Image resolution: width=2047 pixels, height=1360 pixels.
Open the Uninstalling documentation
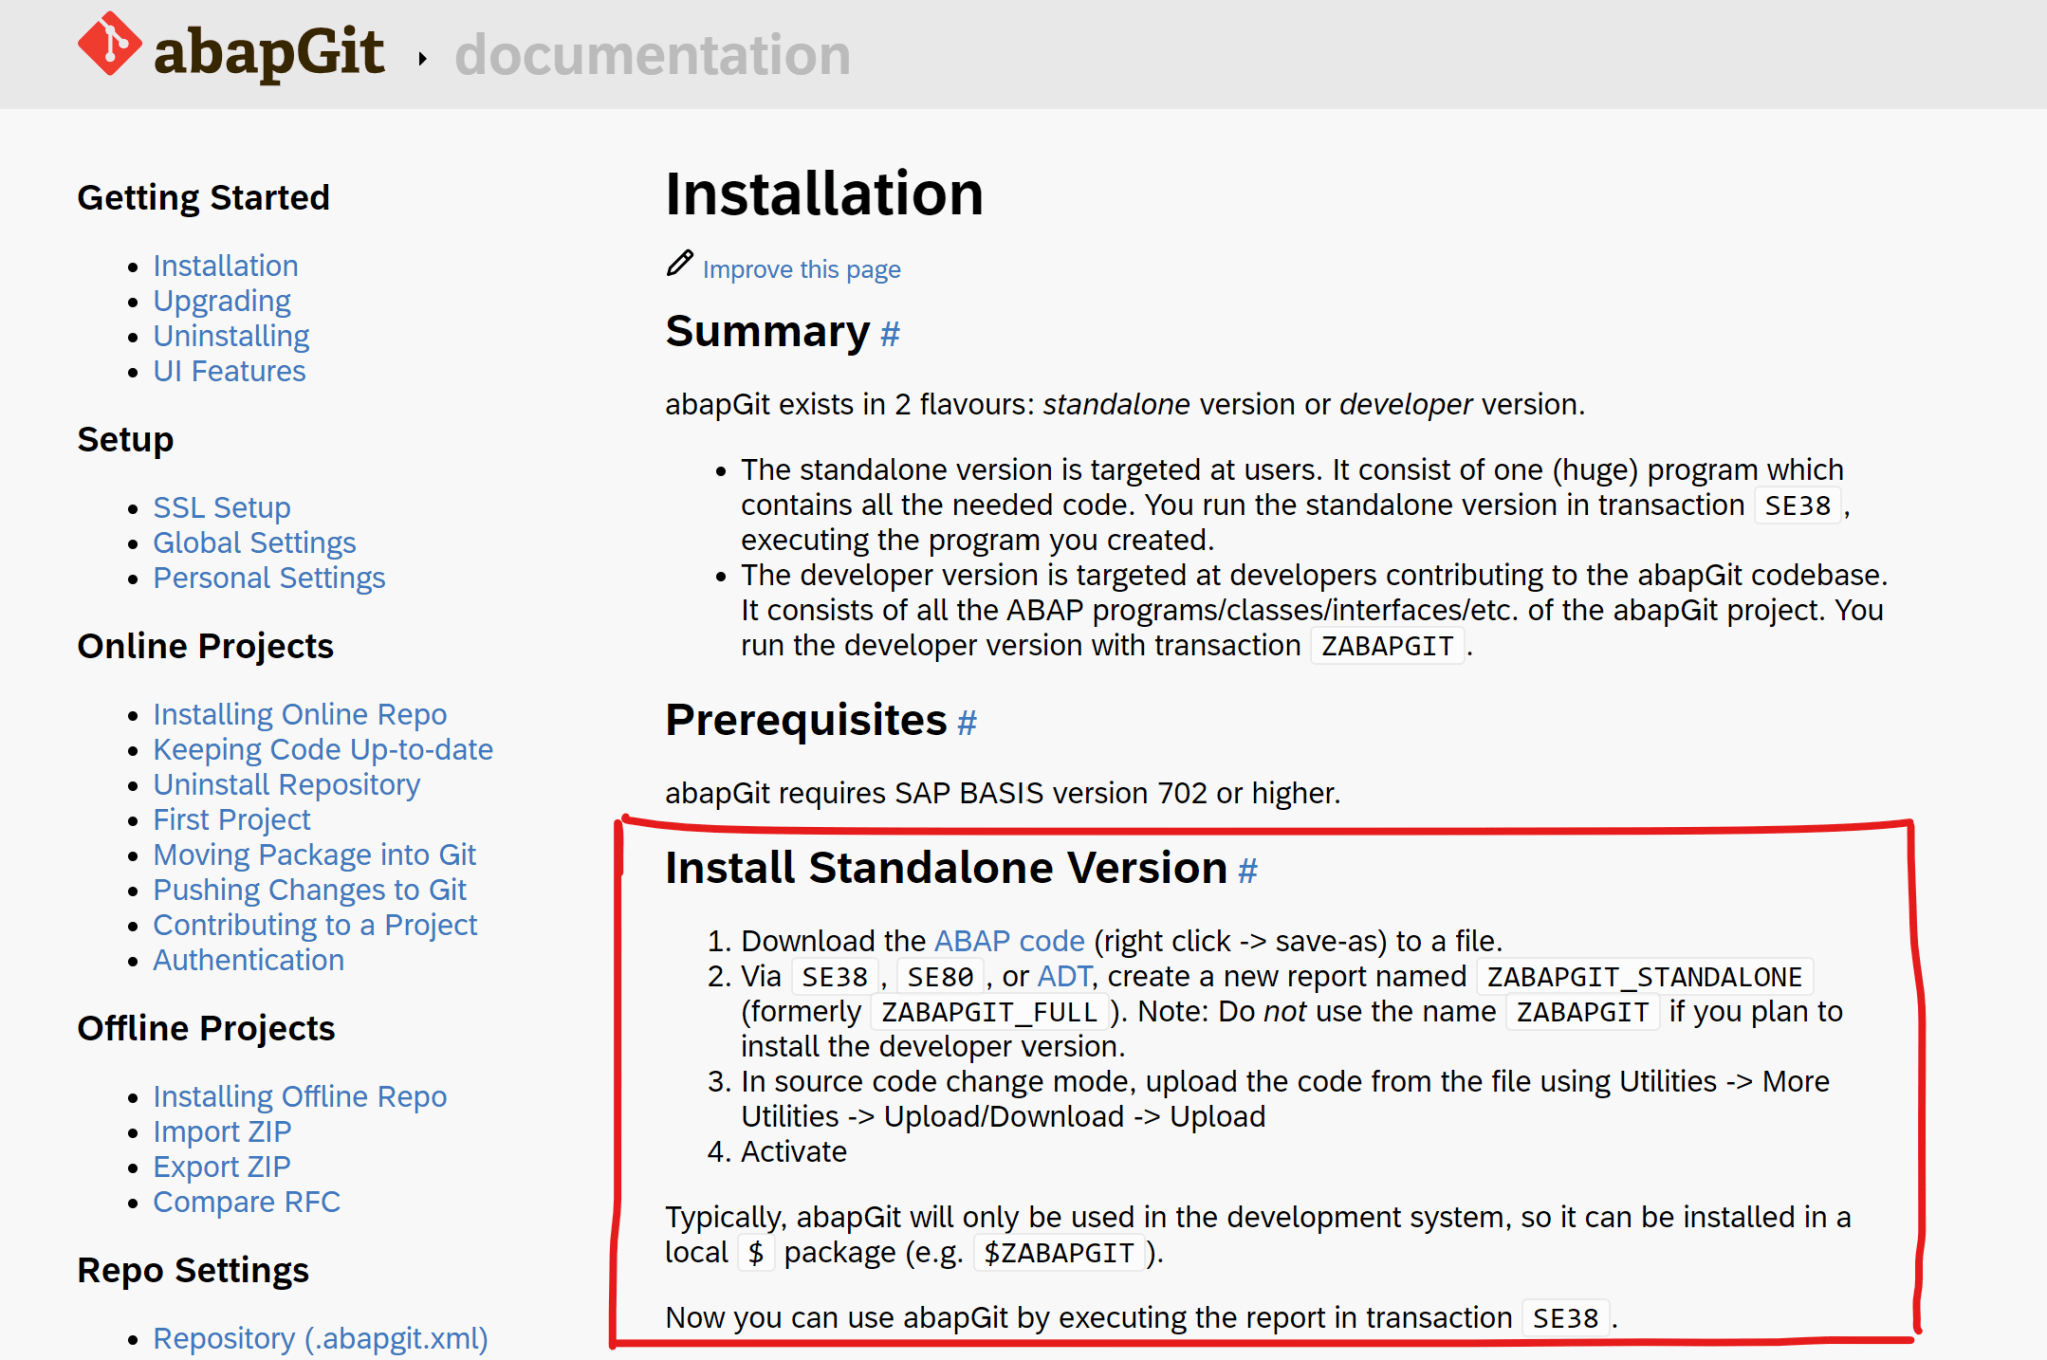tap(231, 335)
